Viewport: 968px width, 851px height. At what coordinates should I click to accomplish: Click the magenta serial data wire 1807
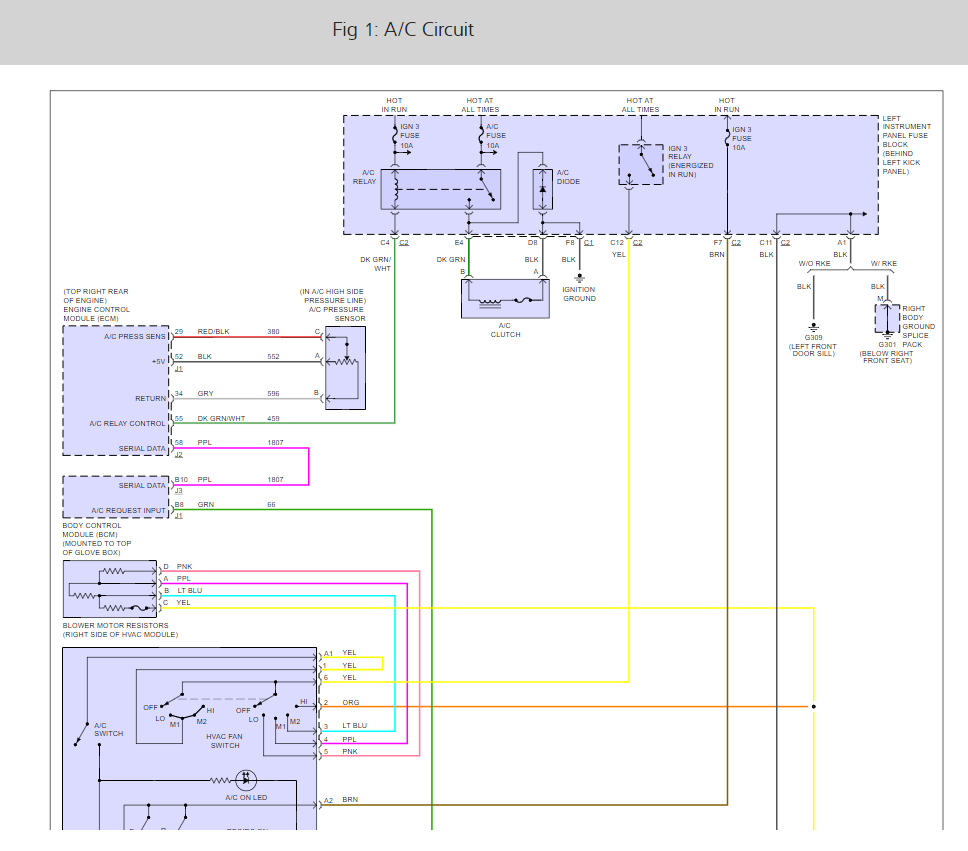(308, 467)
